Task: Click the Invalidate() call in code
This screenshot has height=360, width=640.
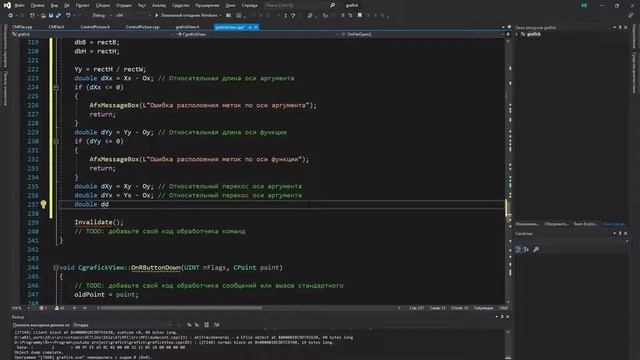Action: pos(98,222)
